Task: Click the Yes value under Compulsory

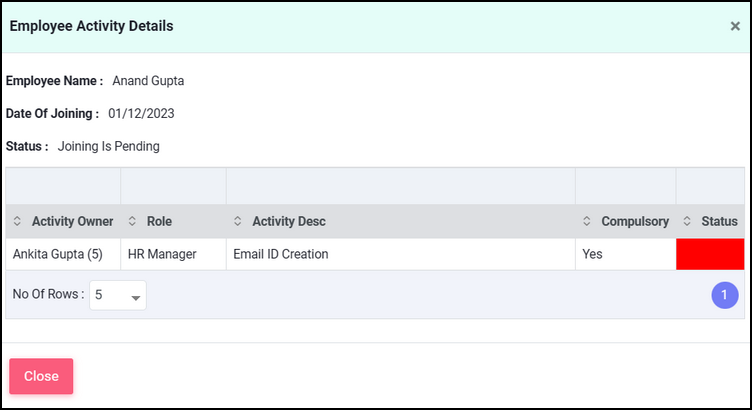Action: click(x=592, y=254)
